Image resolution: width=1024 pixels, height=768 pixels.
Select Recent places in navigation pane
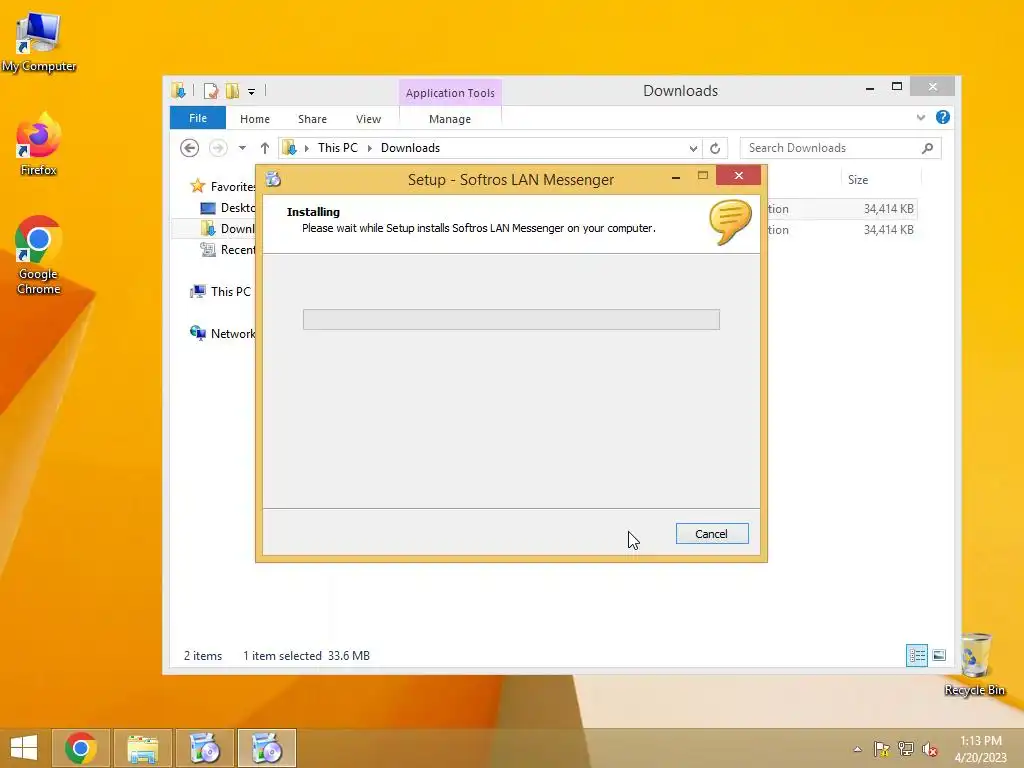pyautogui.click(x=227, y=249)
